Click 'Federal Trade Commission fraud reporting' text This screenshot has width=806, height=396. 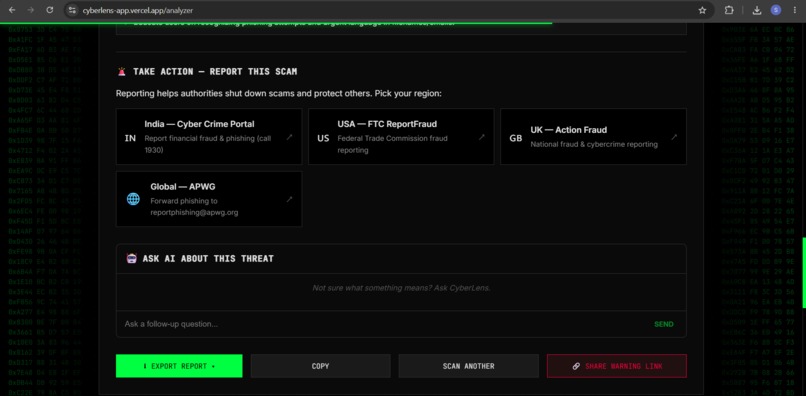coord(392,144)
